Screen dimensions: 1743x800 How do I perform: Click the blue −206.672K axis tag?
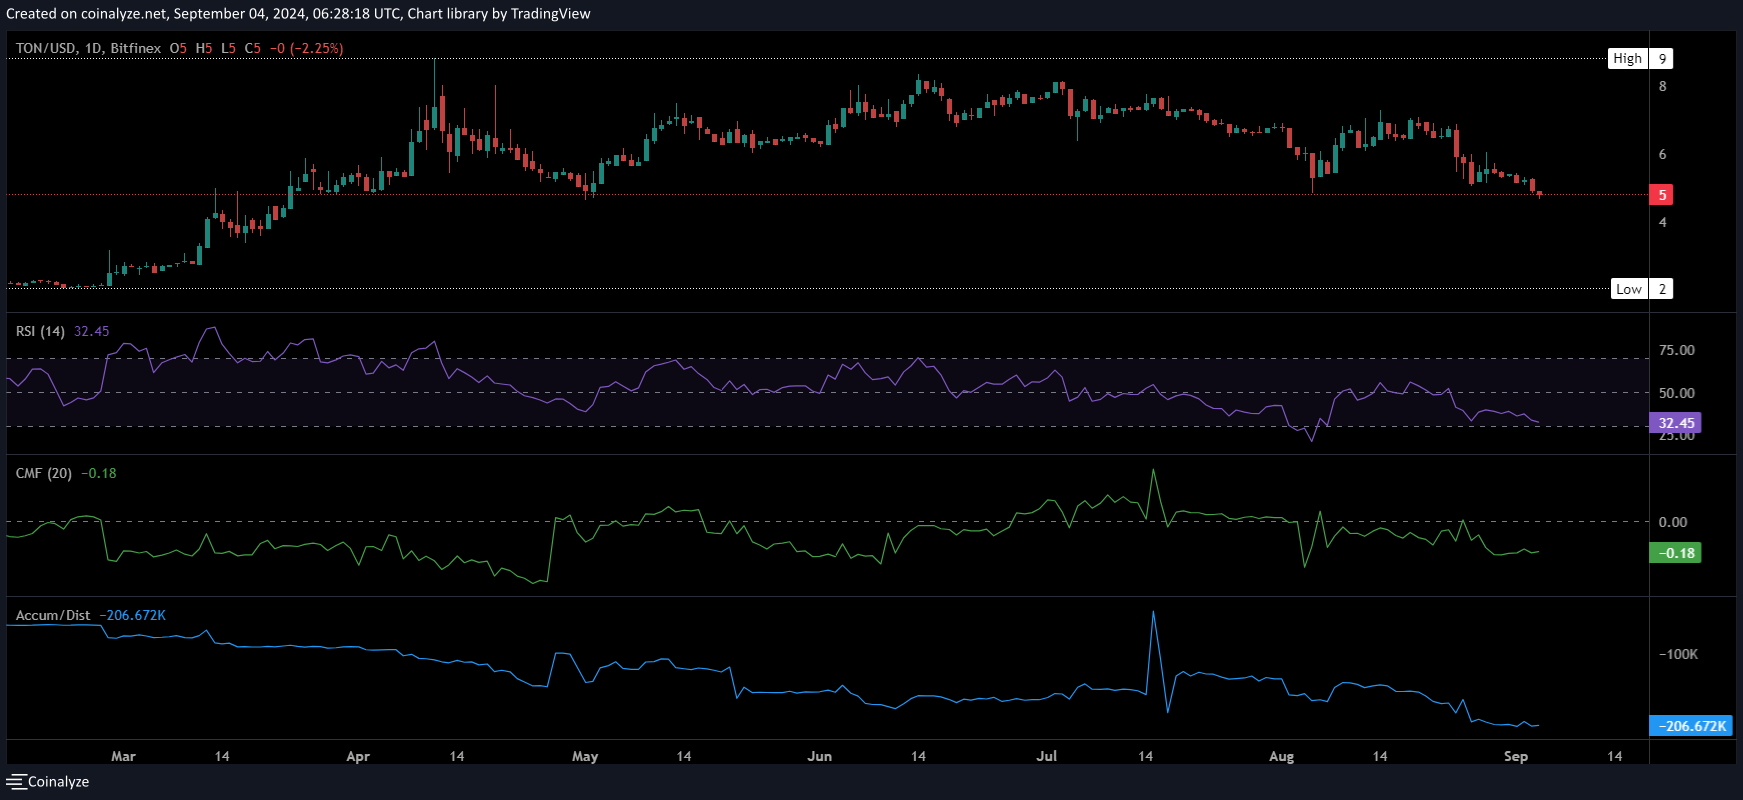point(1691,726)
